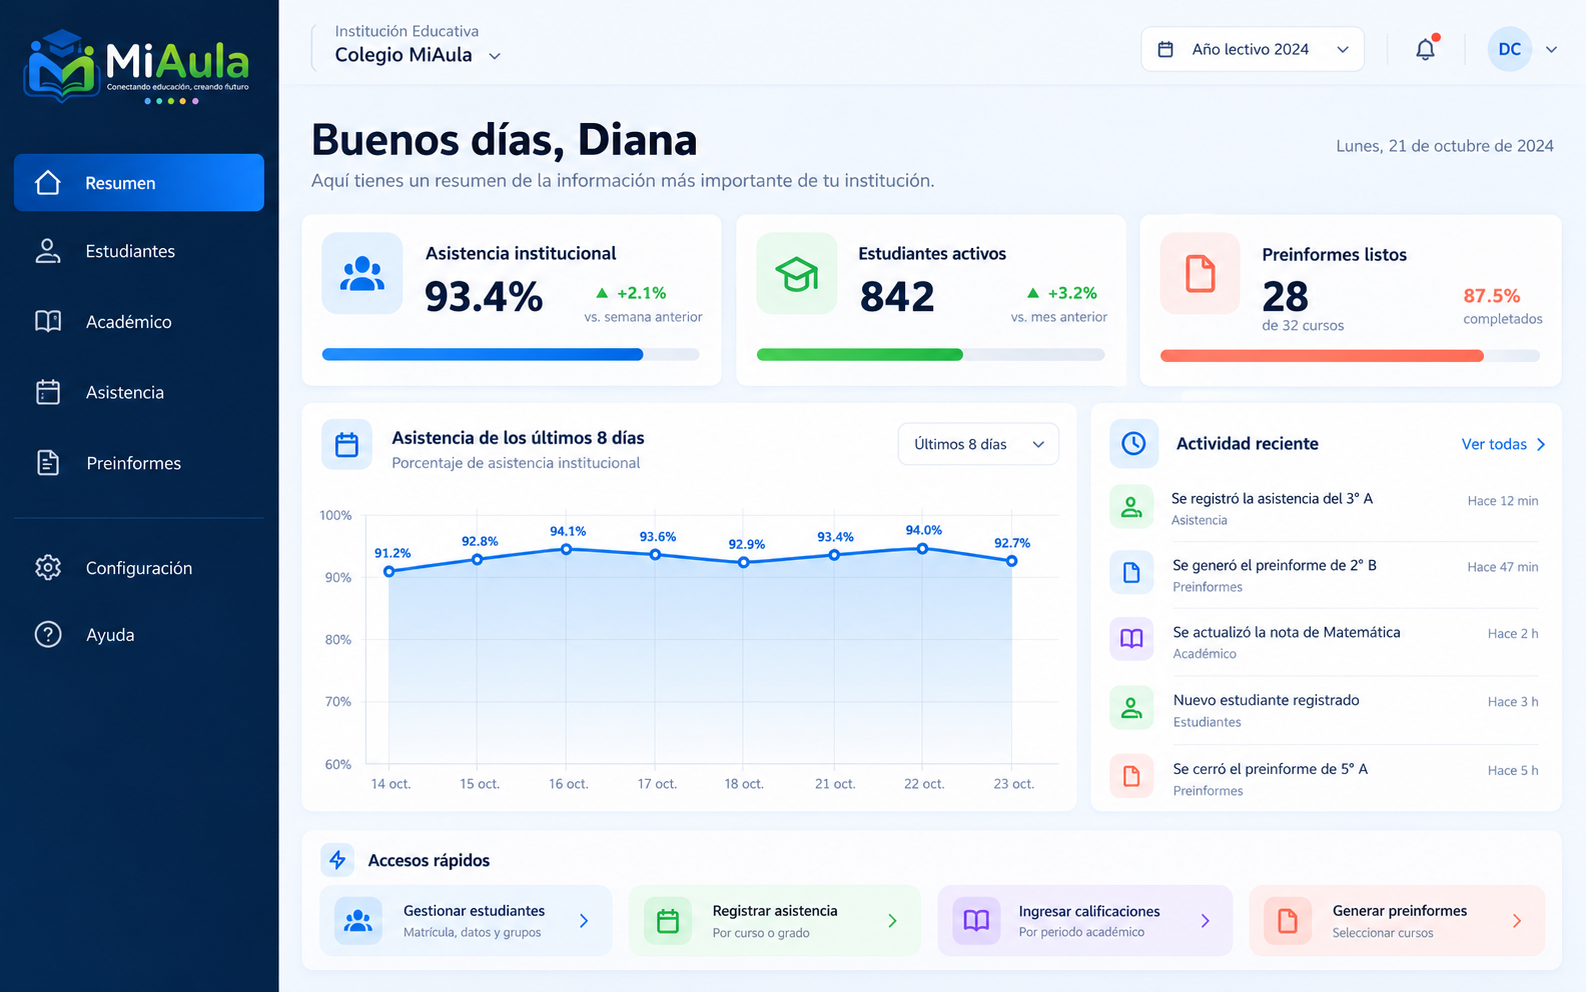Open Estudiantes in the sidebar
Viewport: 1586px width, 992px height.
[139, 251]
